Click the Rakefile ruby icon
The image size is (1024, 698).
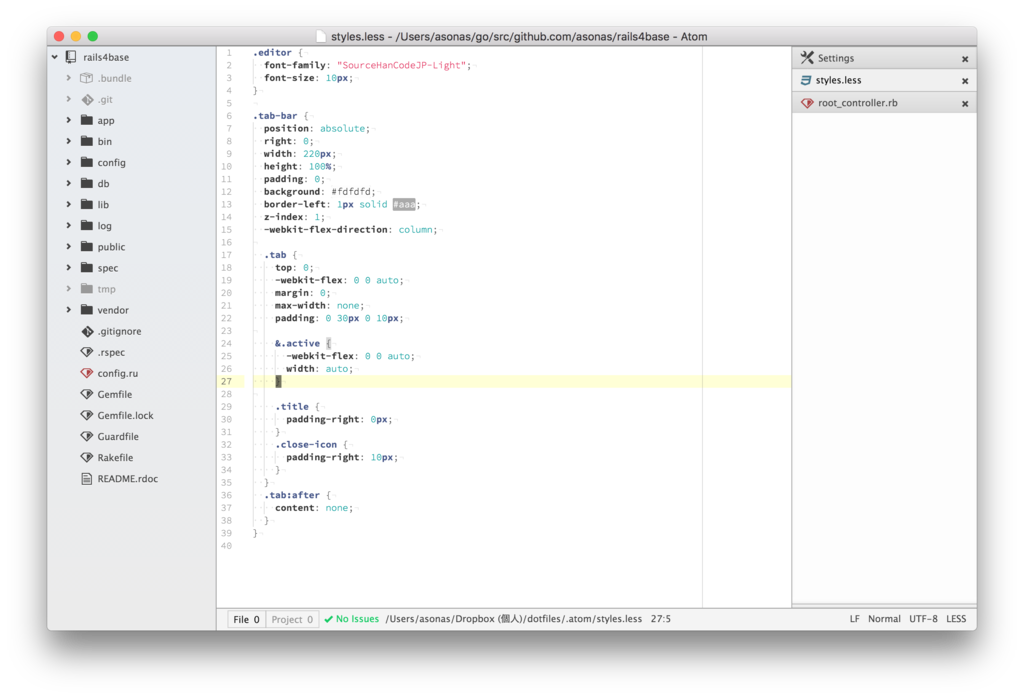point(87,457)
